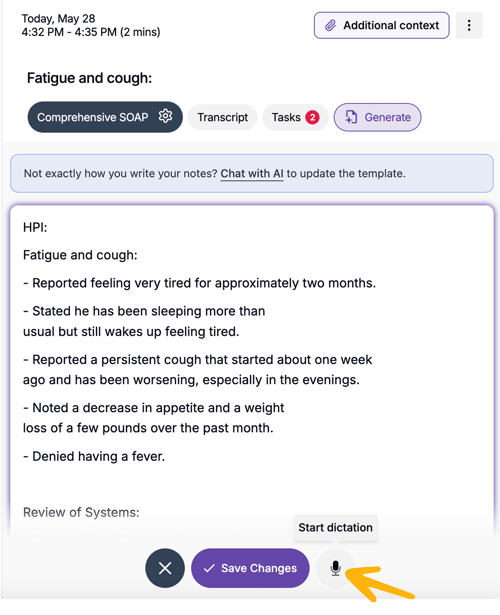500x615 pixels.
Task: Click the Start dictation tooltip label
Action: [x=335, y=528]
